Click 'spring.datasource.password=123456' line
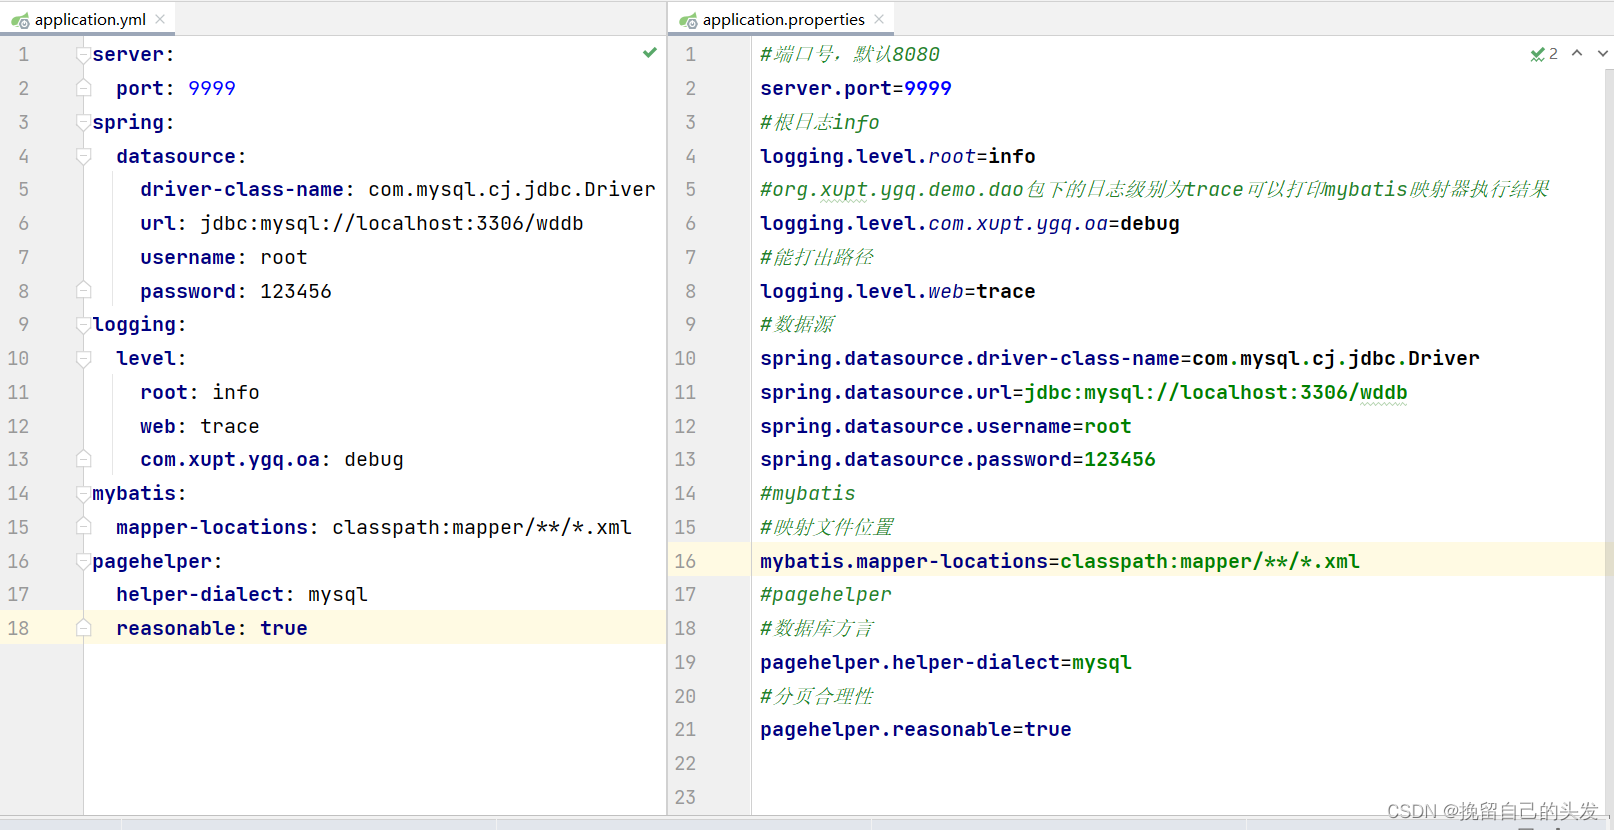The image size is (1614, 830). (958, 459)
